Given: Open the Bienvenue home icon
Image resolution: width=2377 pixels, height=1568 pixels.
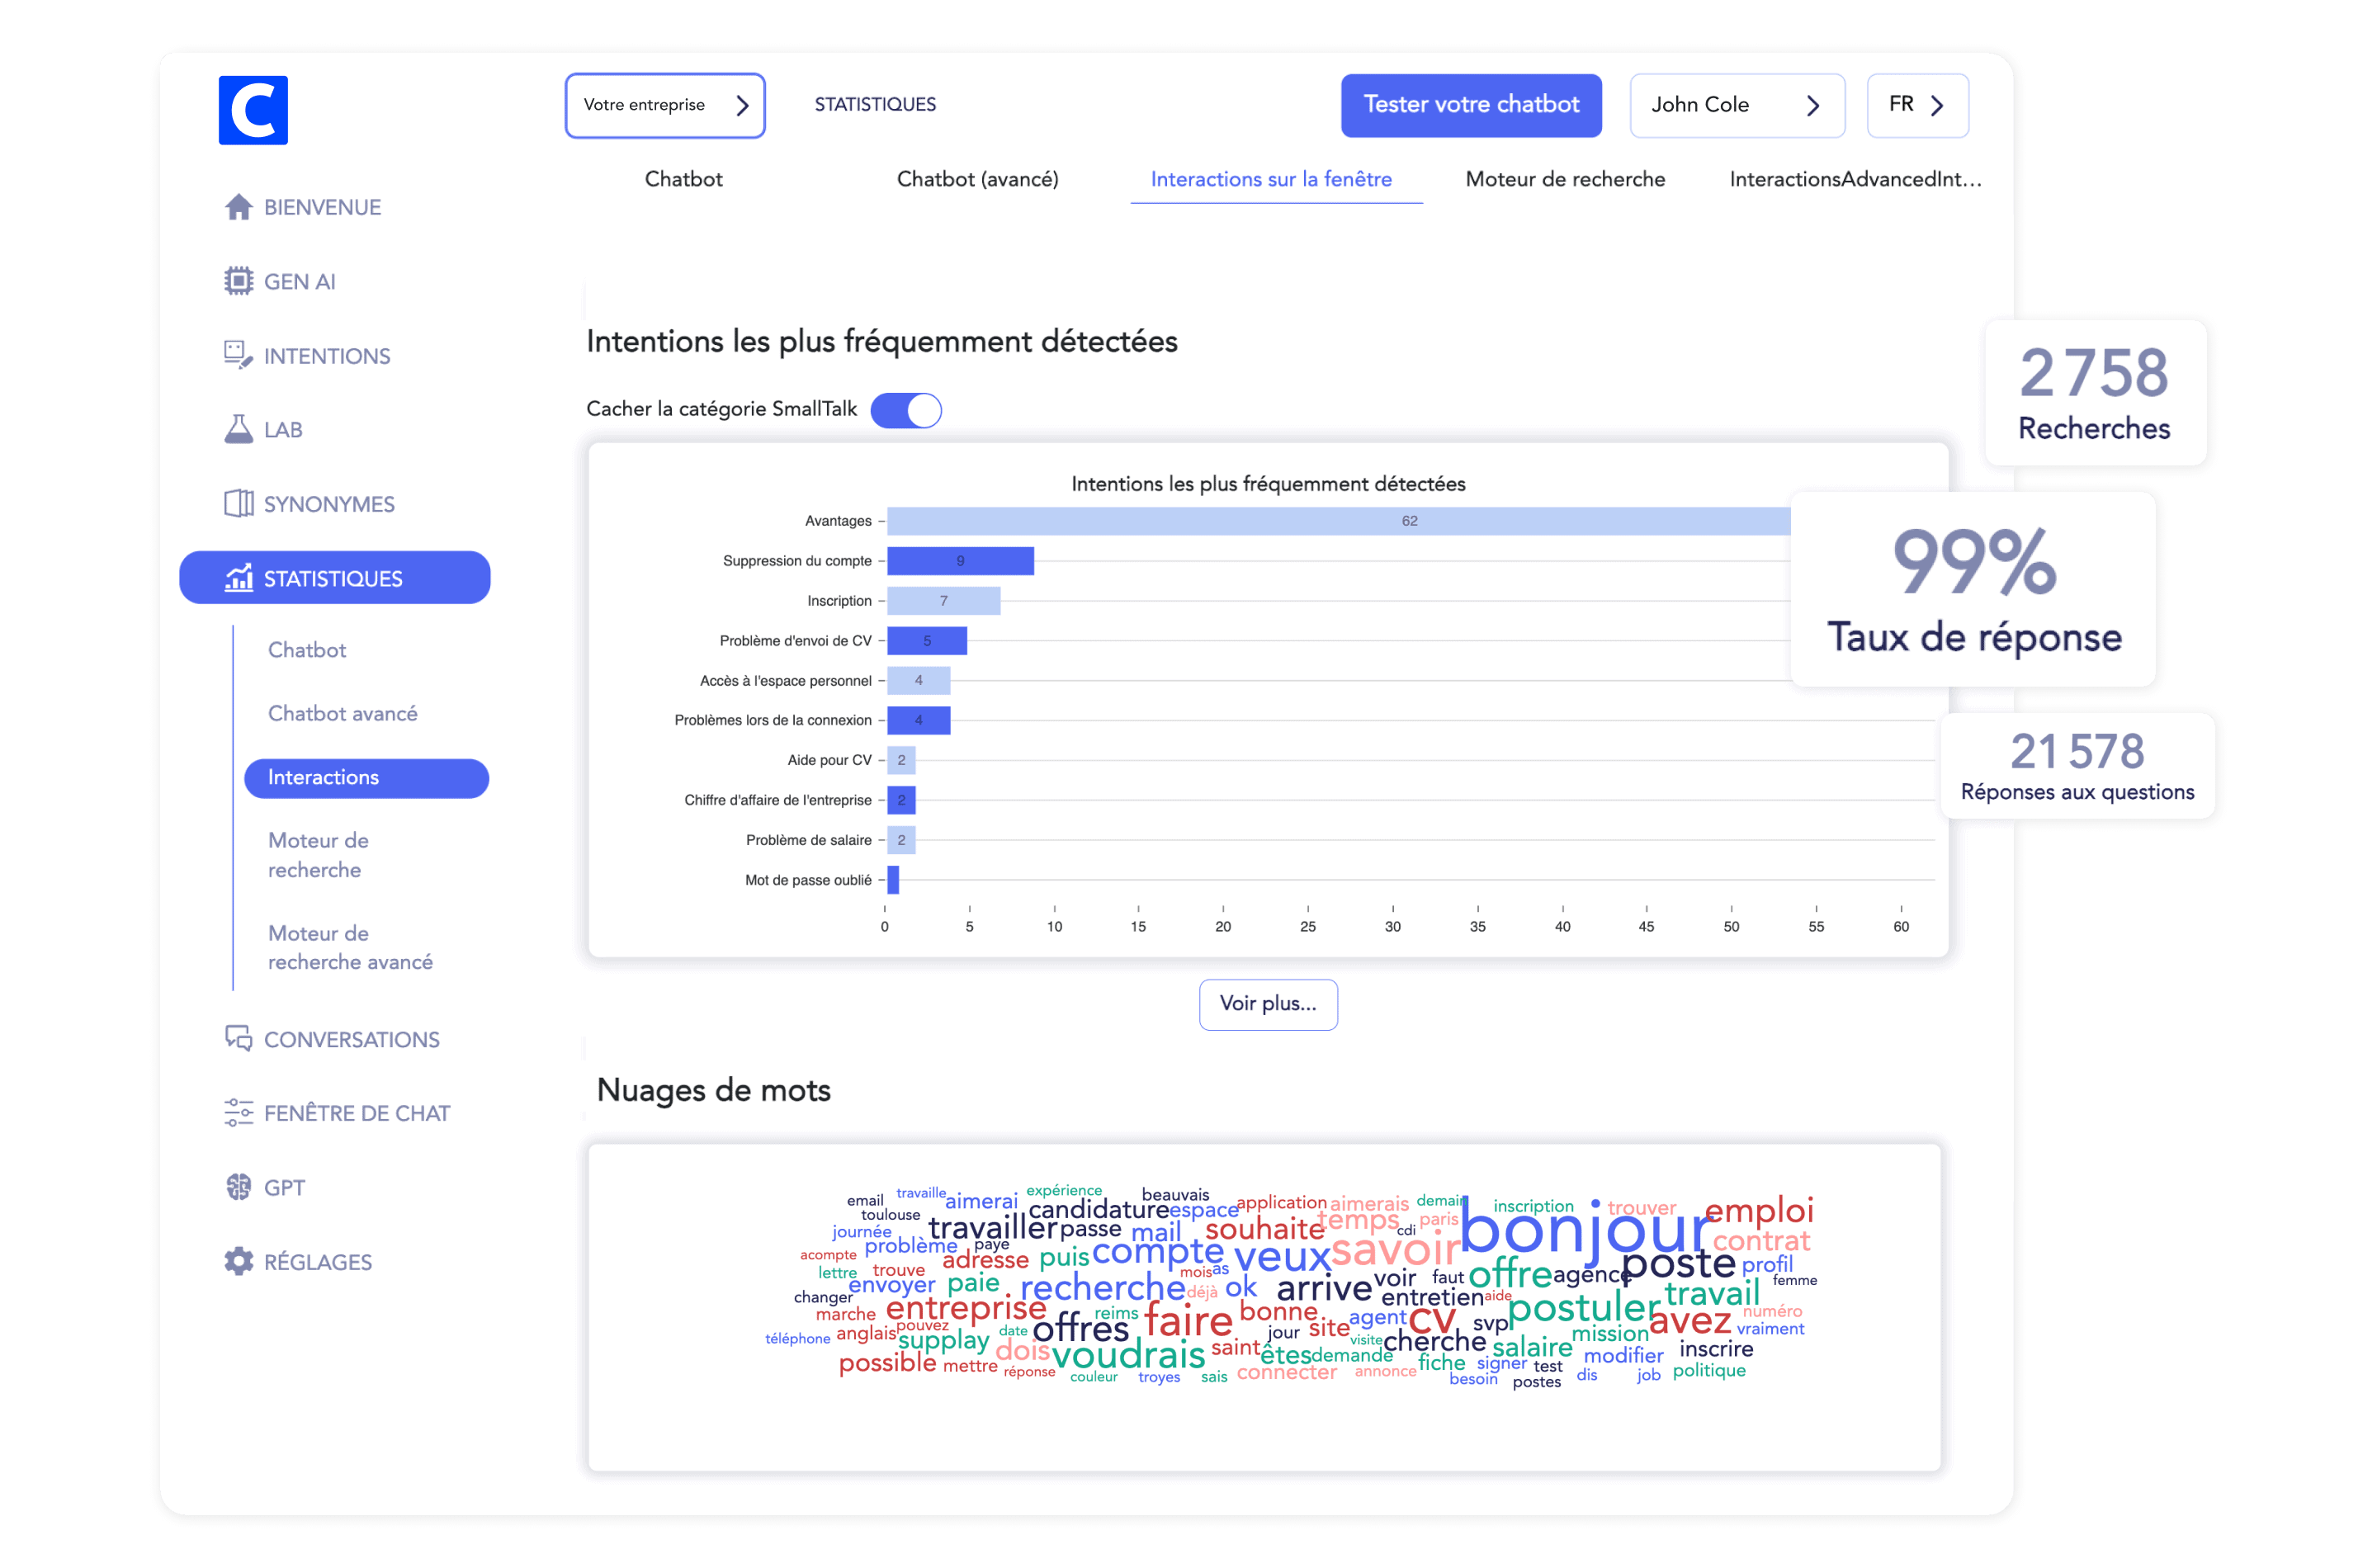Looking at the screenshot, I should (238, 207).
